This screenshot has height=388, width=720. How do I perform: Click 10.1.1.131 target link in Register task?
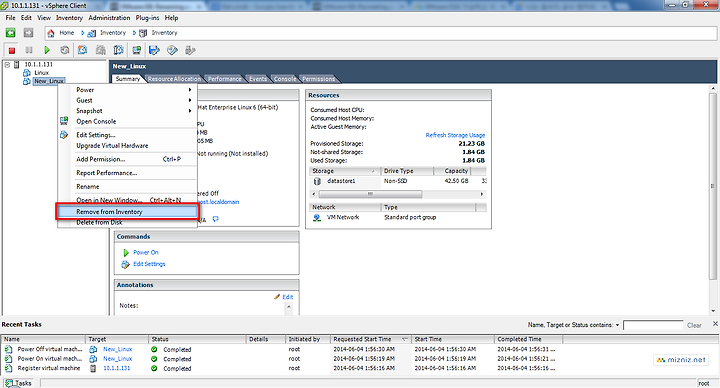(117, 368)
